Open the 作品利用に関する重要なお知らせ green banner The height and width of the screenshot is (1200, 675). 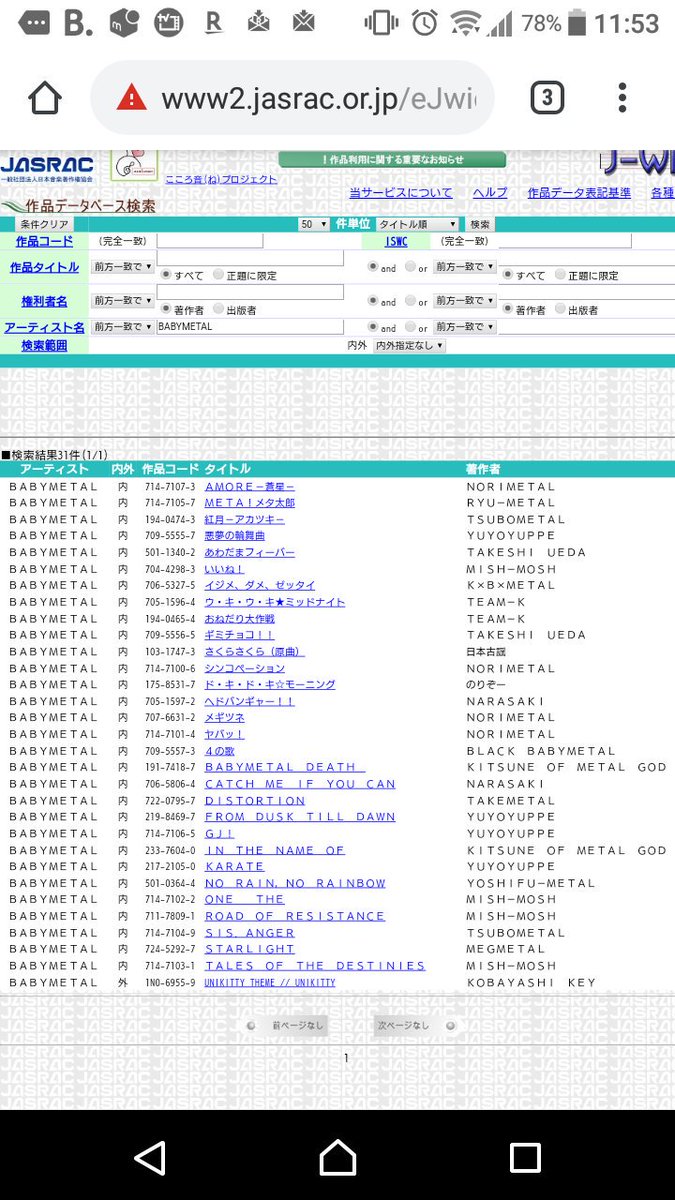pyautogui.click(x=392, y=160)
